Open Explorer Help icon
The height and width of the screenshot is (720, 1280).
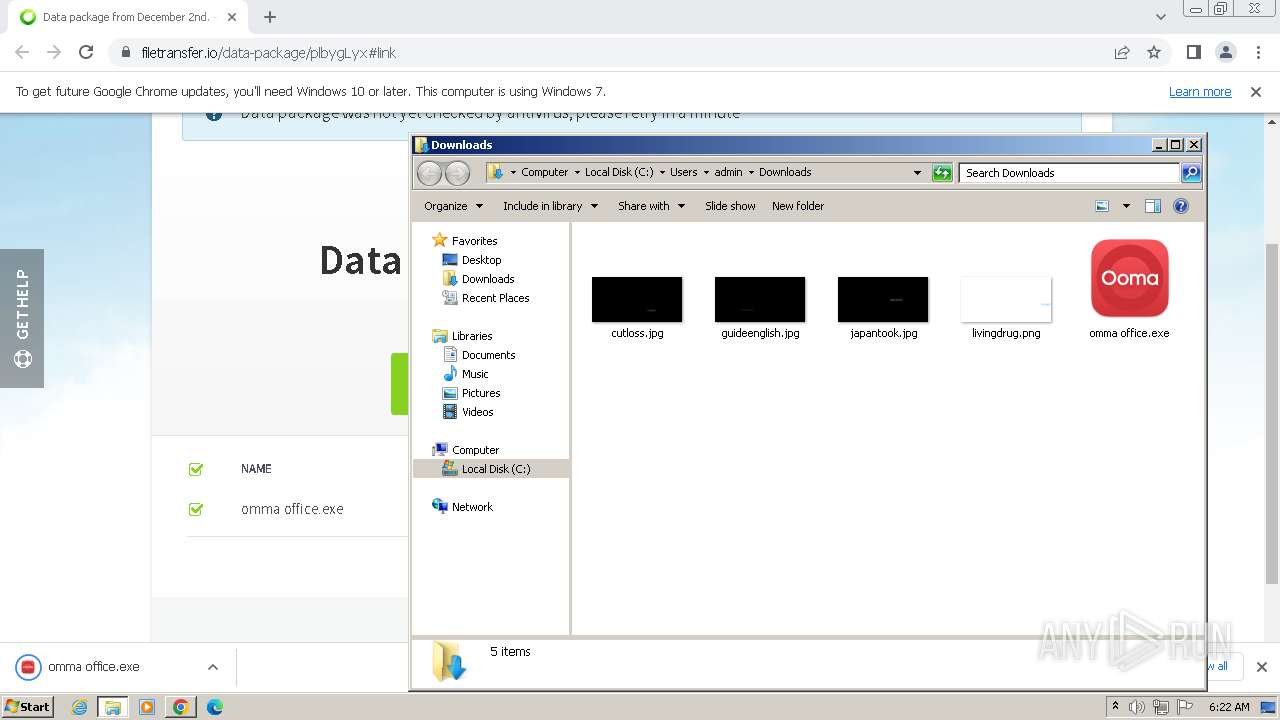tap(1181, 206)
